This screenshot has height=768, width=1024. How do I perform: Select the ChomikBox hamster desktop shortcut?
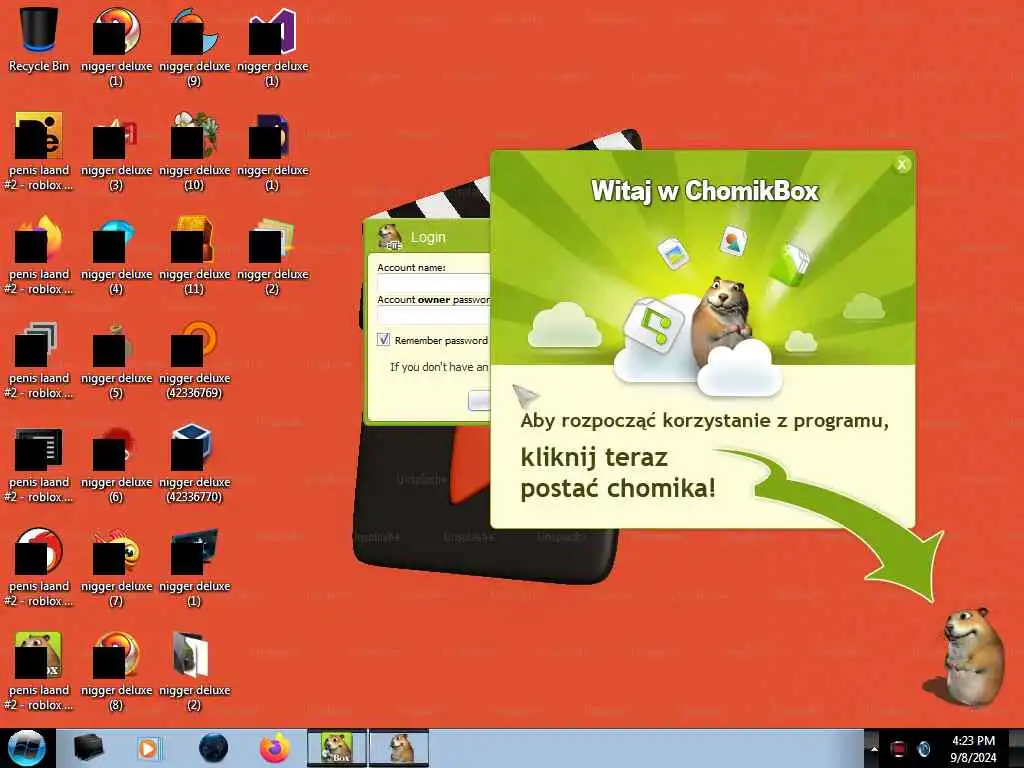39,670
